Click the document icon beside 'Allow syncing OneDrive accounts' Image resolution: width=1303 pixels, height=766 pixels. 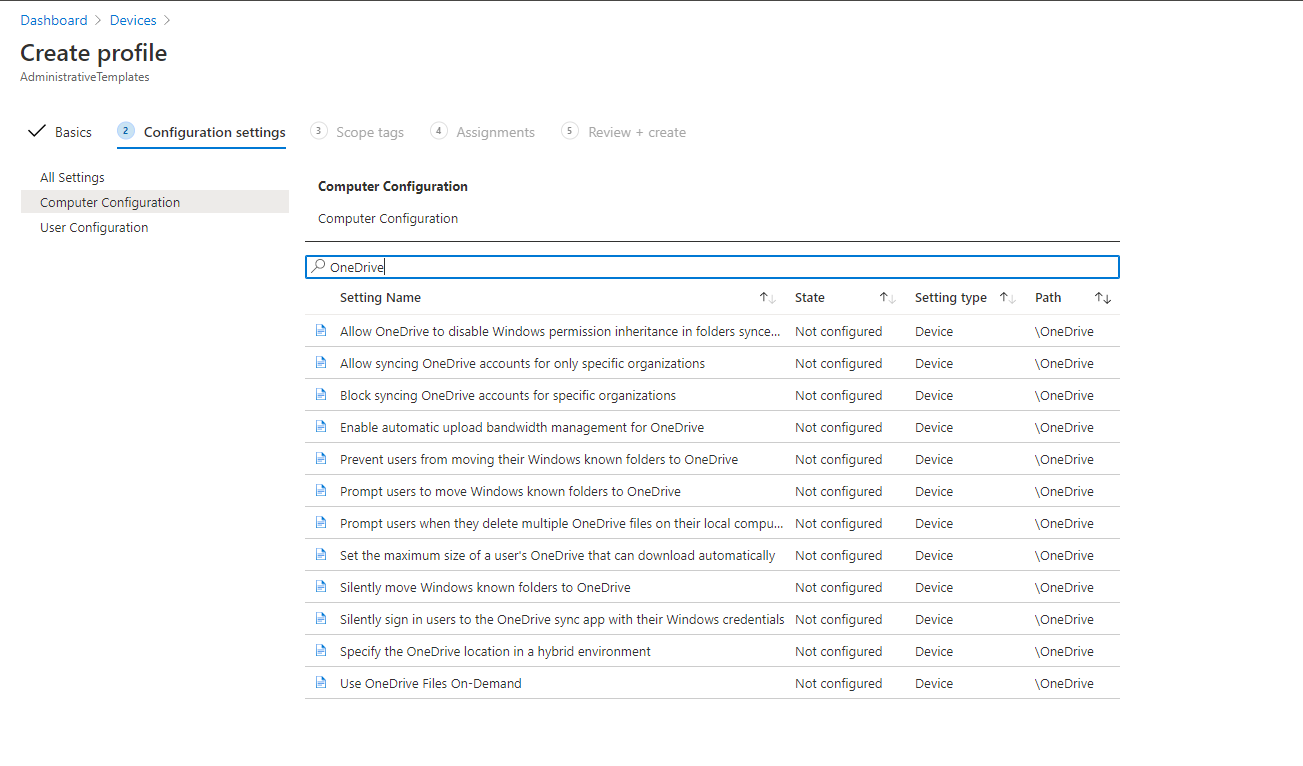(321, 362)
